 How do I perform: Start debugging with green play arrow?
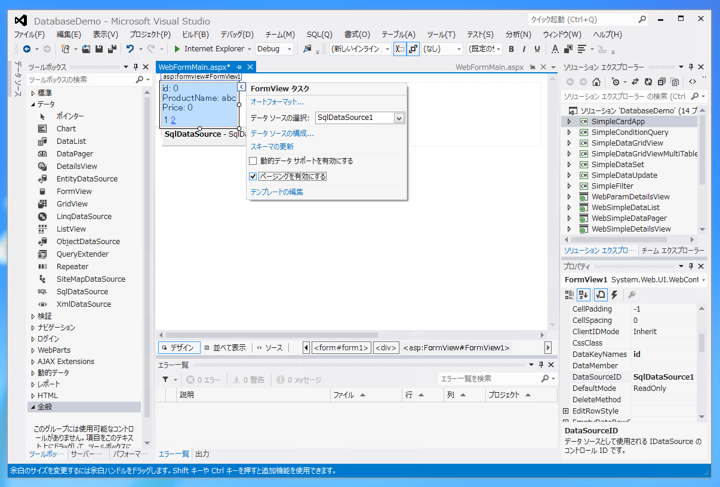177,49
